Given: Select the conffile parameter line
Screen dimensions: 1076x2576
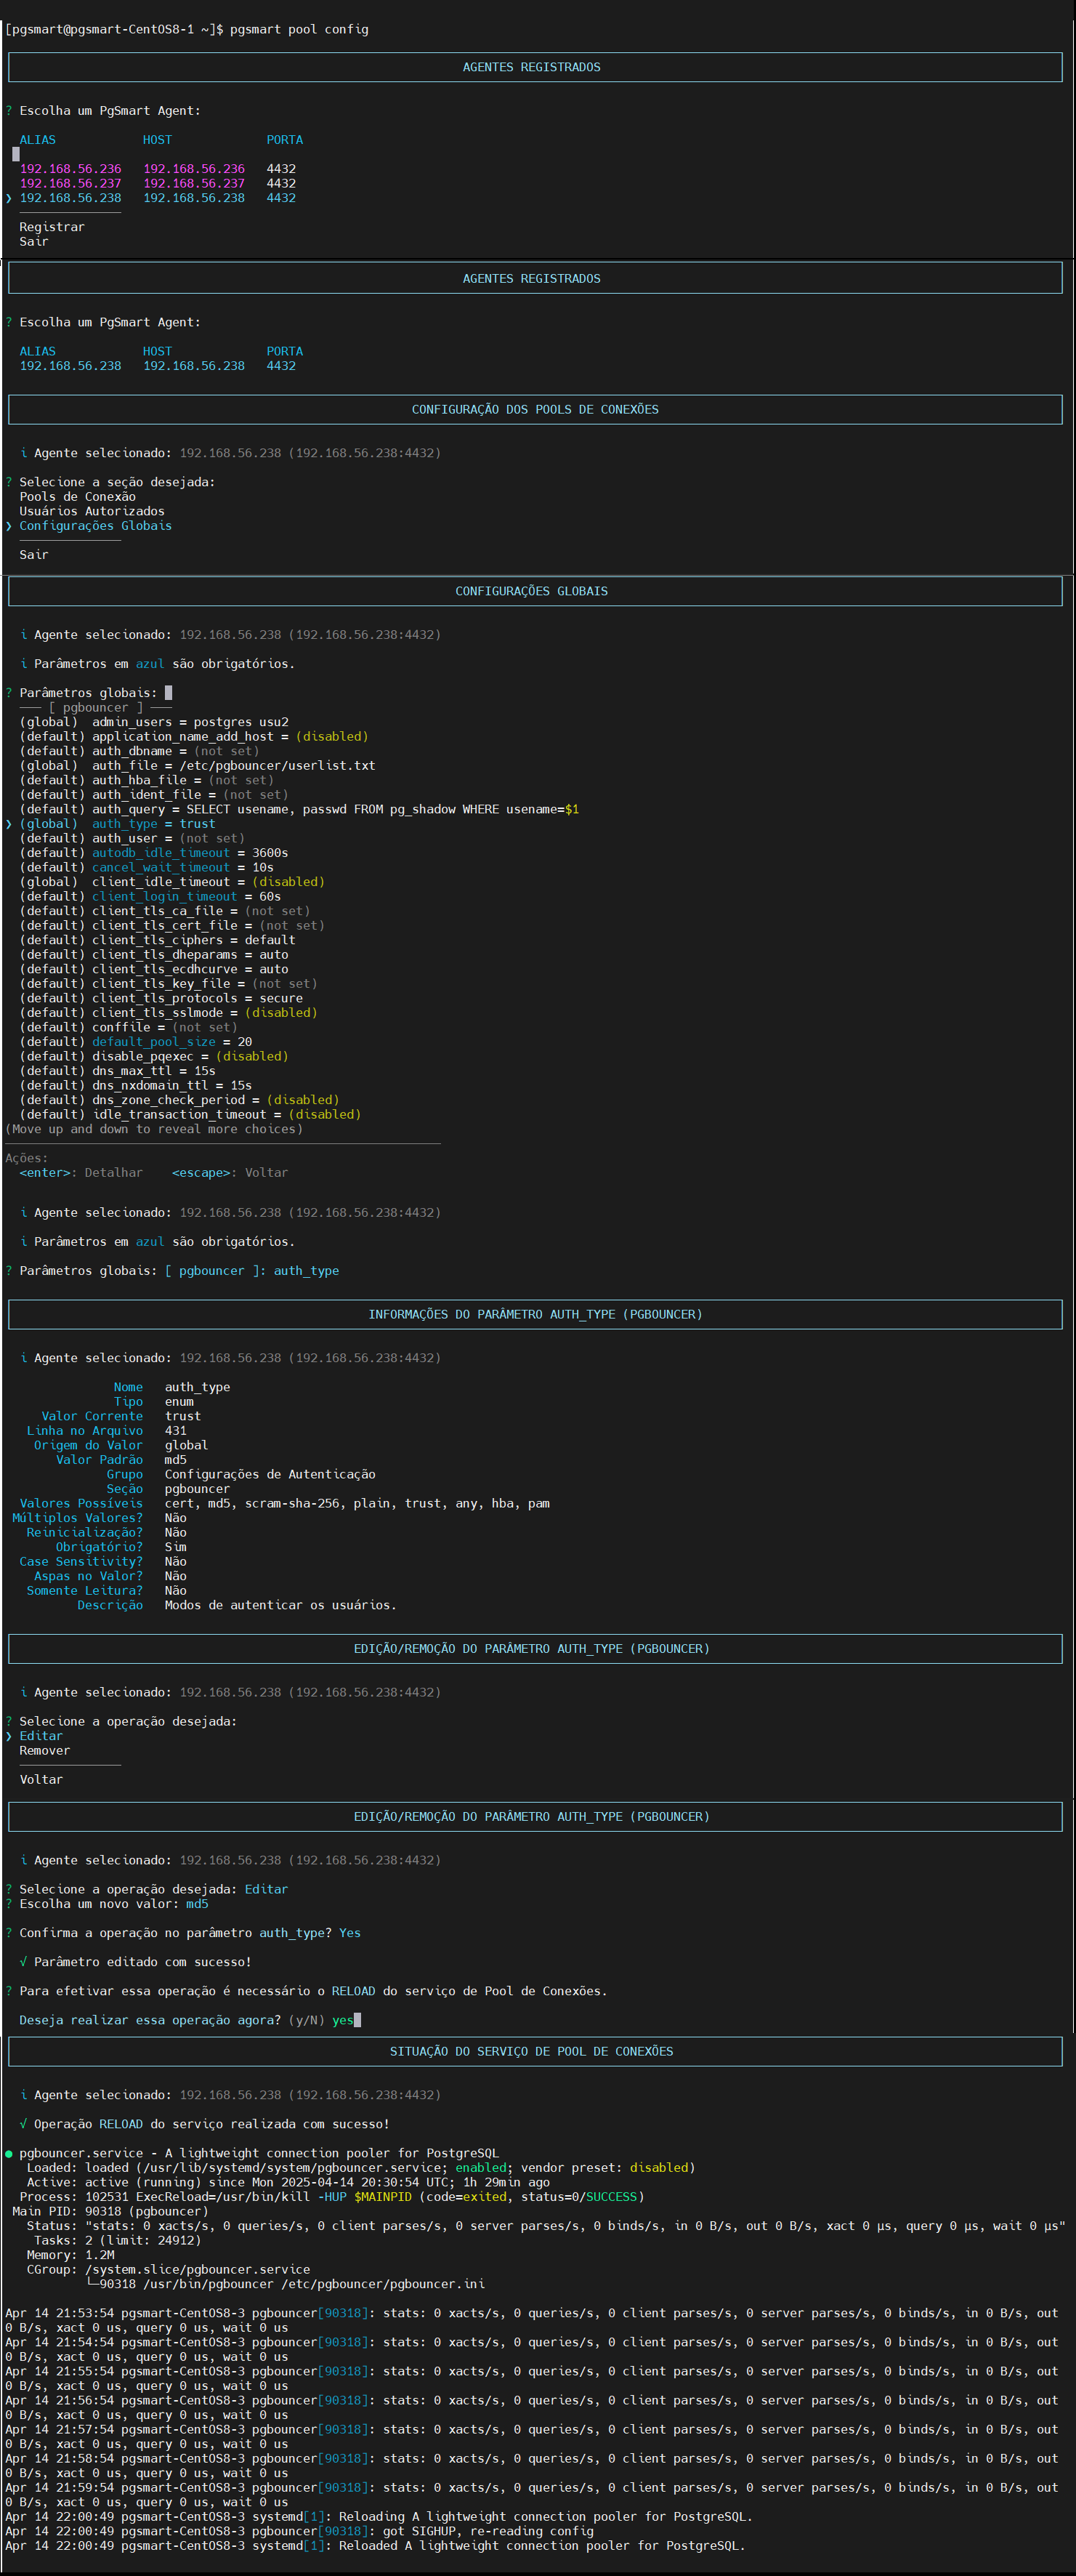Looking at the screenshot, I should (x=128, y=1027).
